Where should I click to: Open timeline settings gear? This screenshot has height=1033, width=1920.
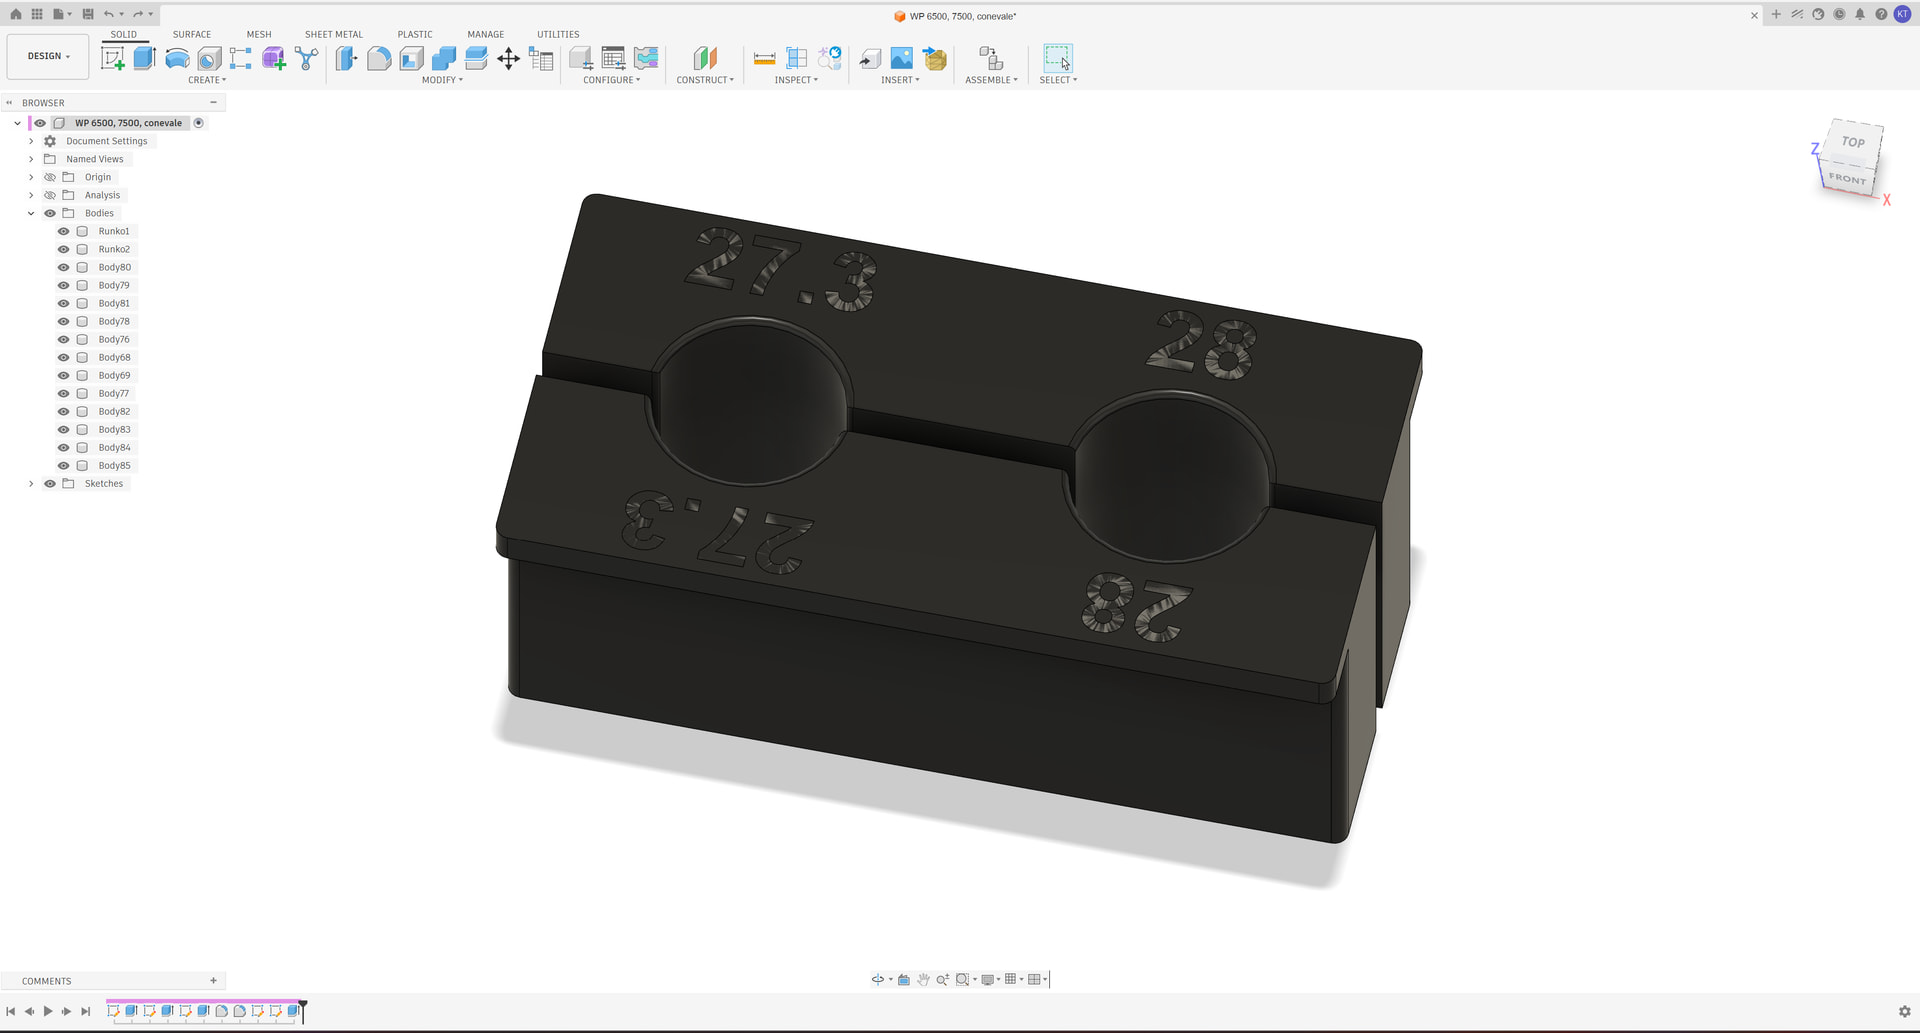1904,1012
